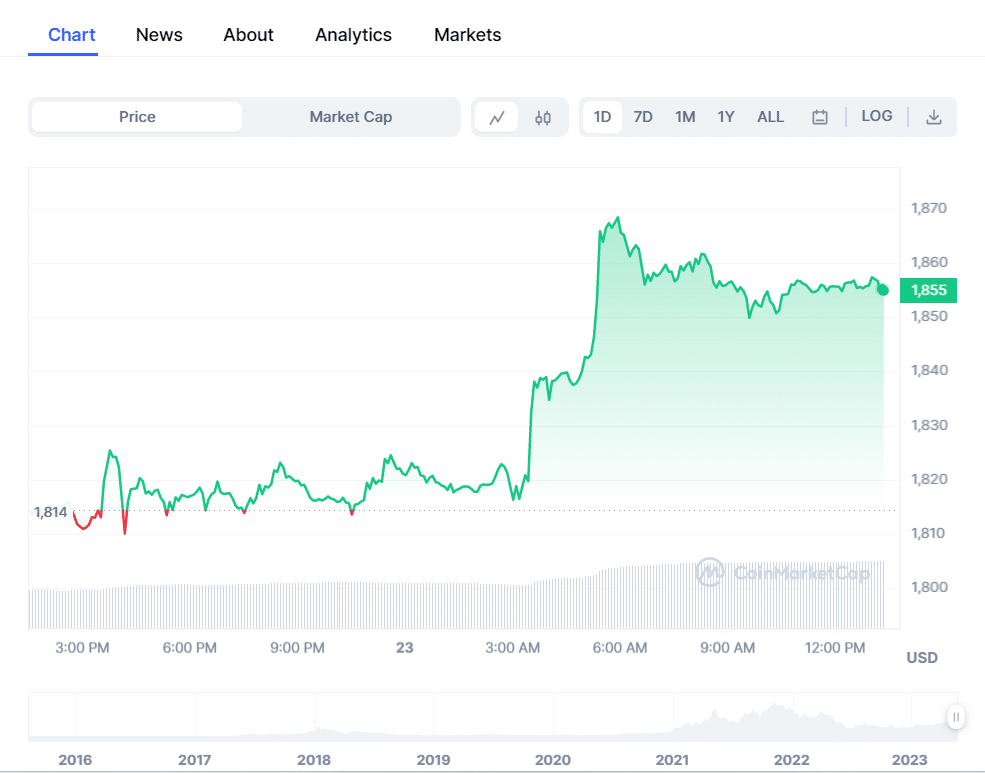Click 2016 on the history timeline

pos(75,760)
